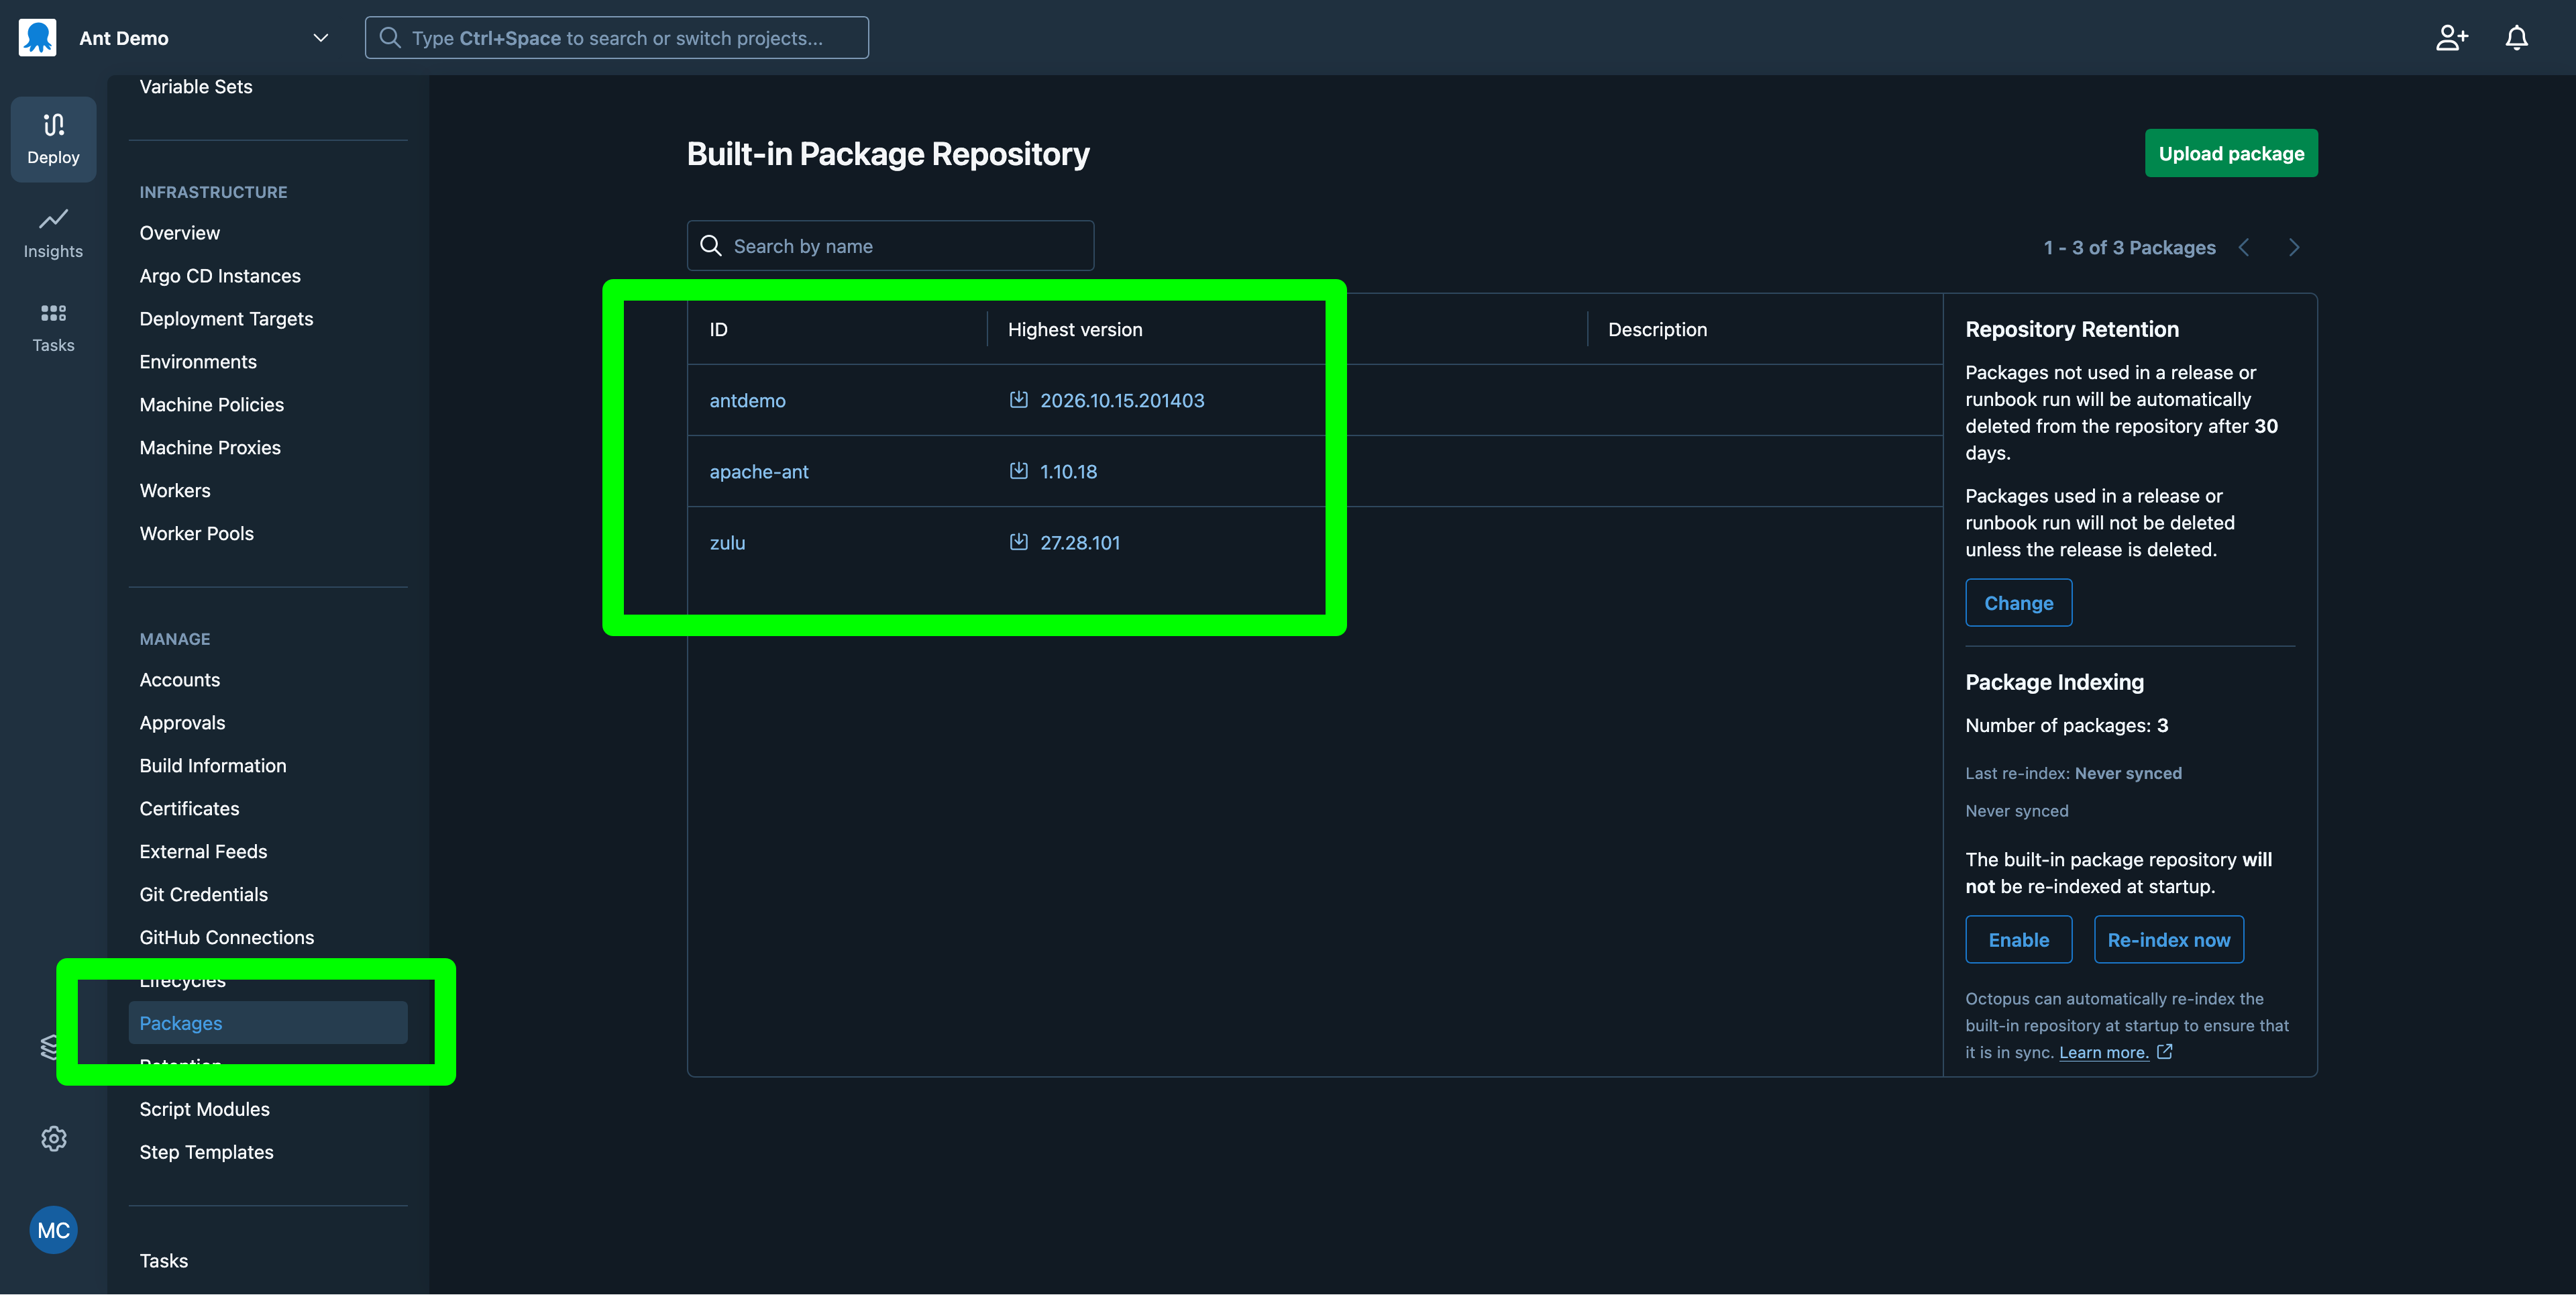Open the settings gear icon
The height and width of the screenshot is (1295, 2576).
(x=54, y=1138)
